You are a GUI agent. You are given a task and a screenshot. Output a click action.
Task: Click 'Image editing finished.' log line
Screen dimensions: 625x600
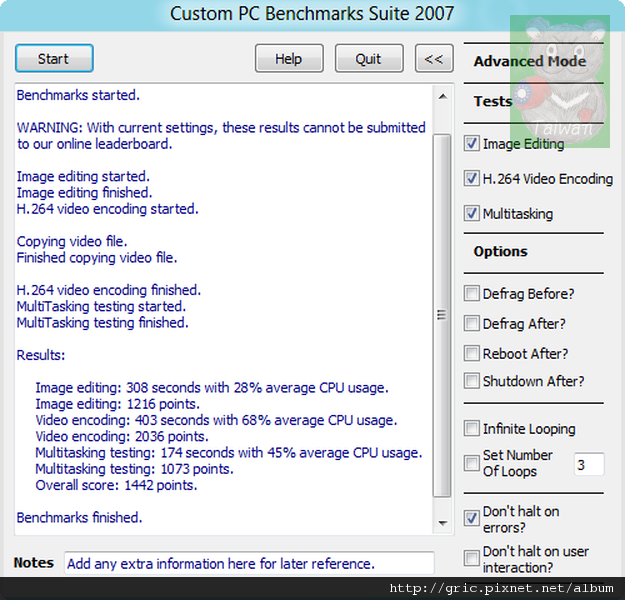pyautogui.click(x=85, y=193)
